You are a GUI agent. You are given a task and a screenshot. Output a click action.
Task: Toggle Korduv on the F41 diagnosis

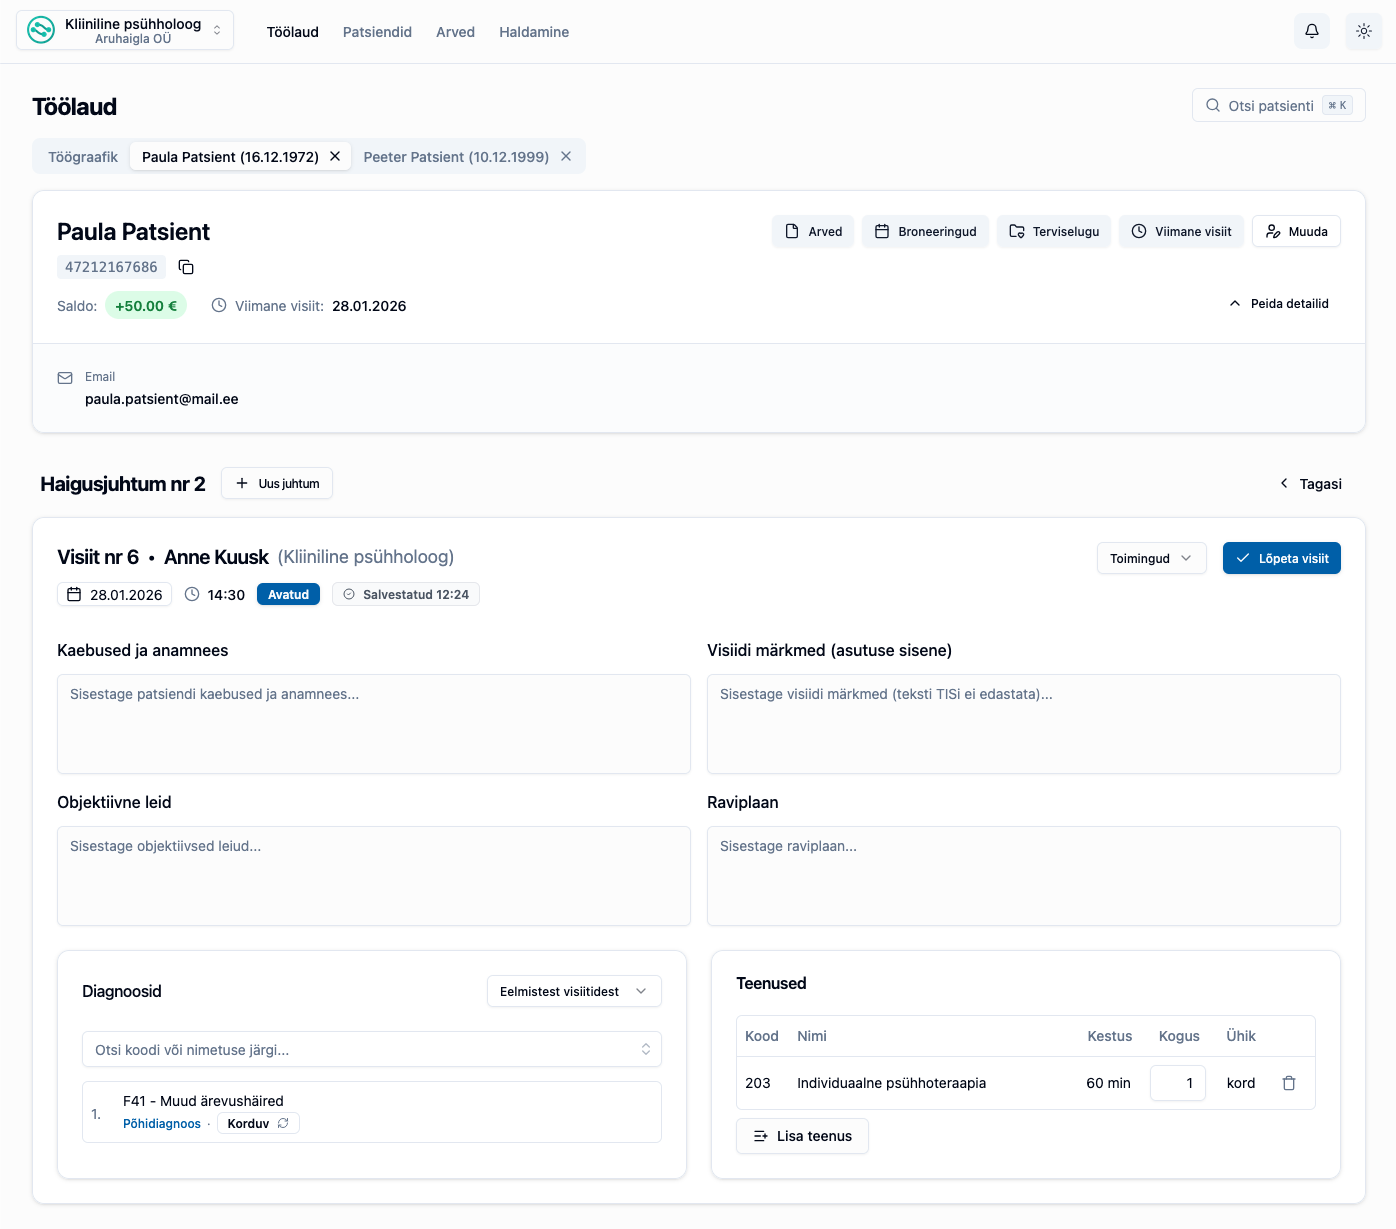(257, 1123)
